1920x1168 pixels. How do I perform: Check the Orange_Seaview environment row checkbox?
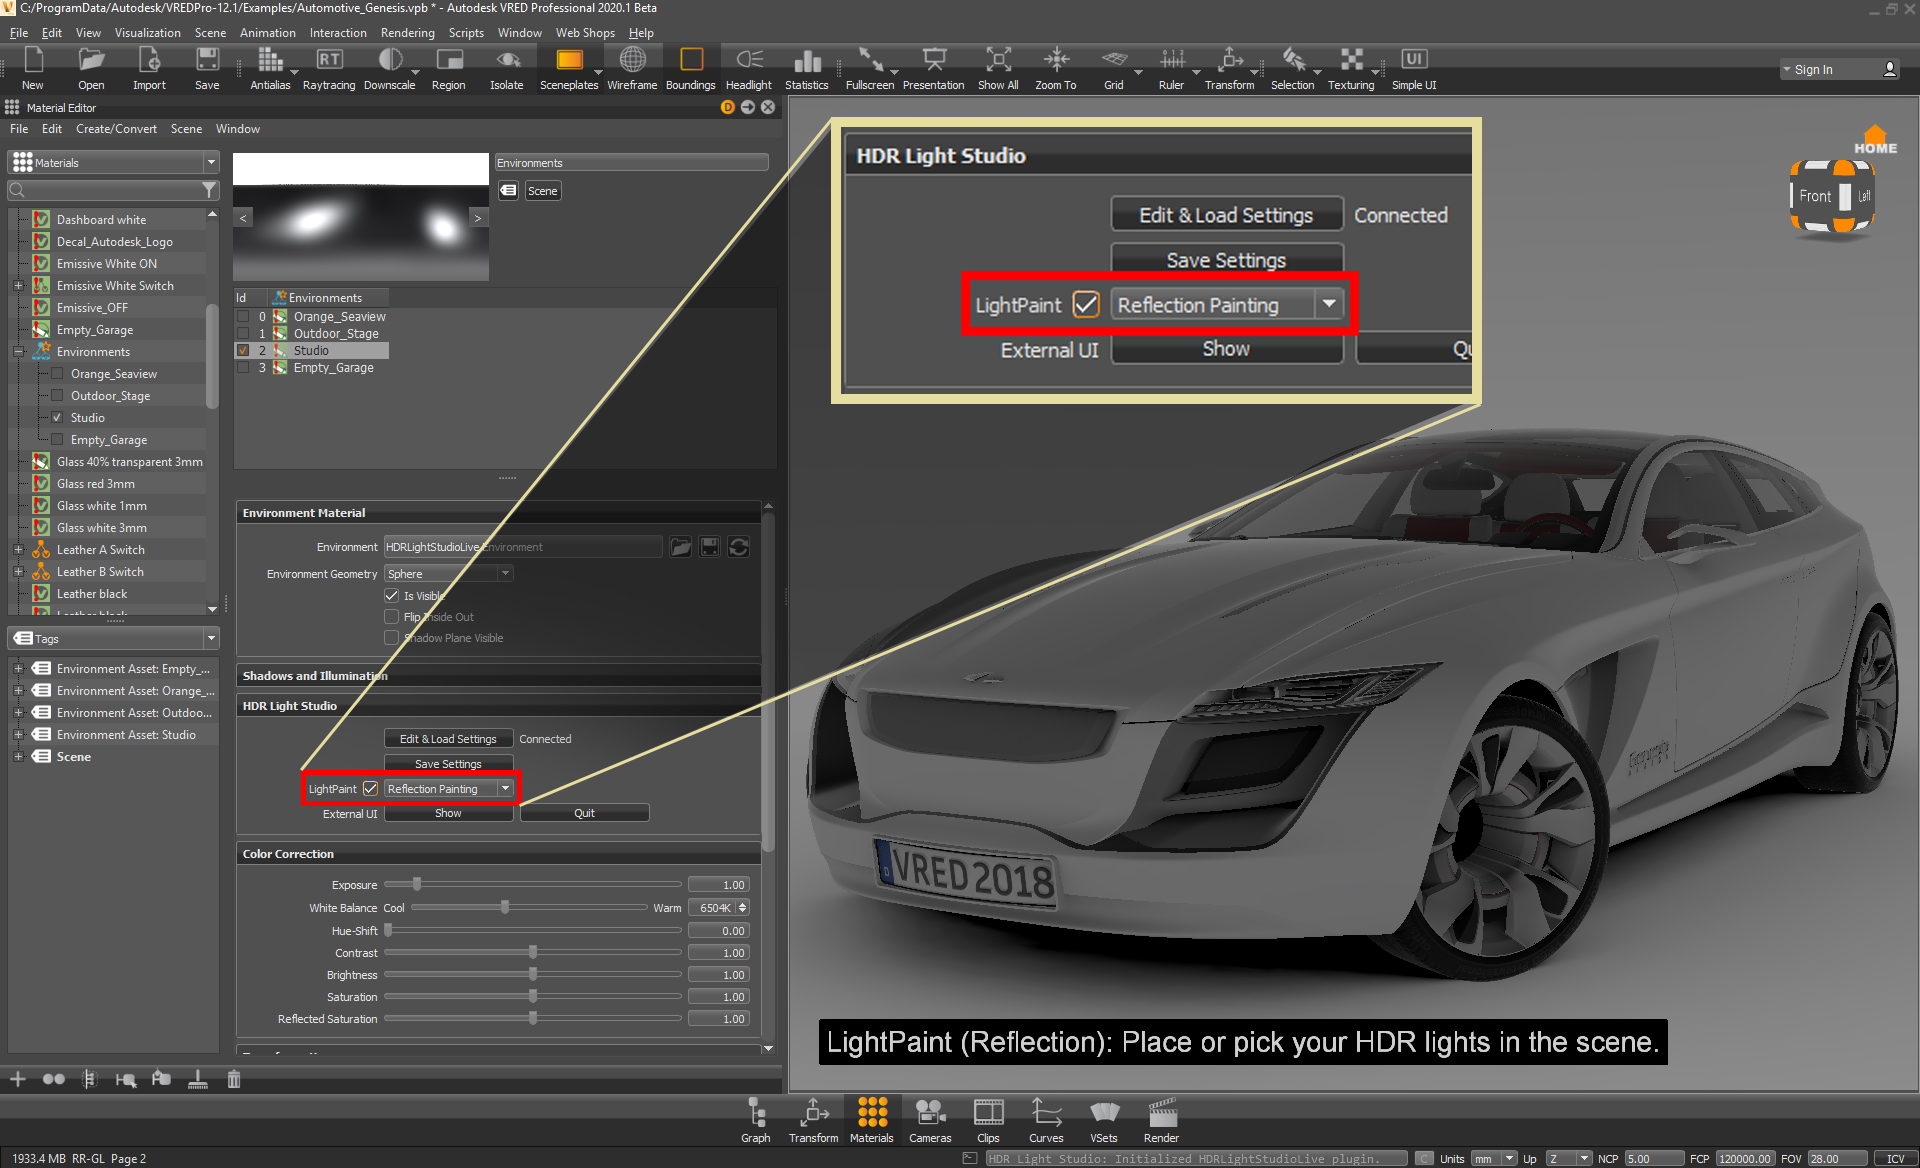(243, 316)
